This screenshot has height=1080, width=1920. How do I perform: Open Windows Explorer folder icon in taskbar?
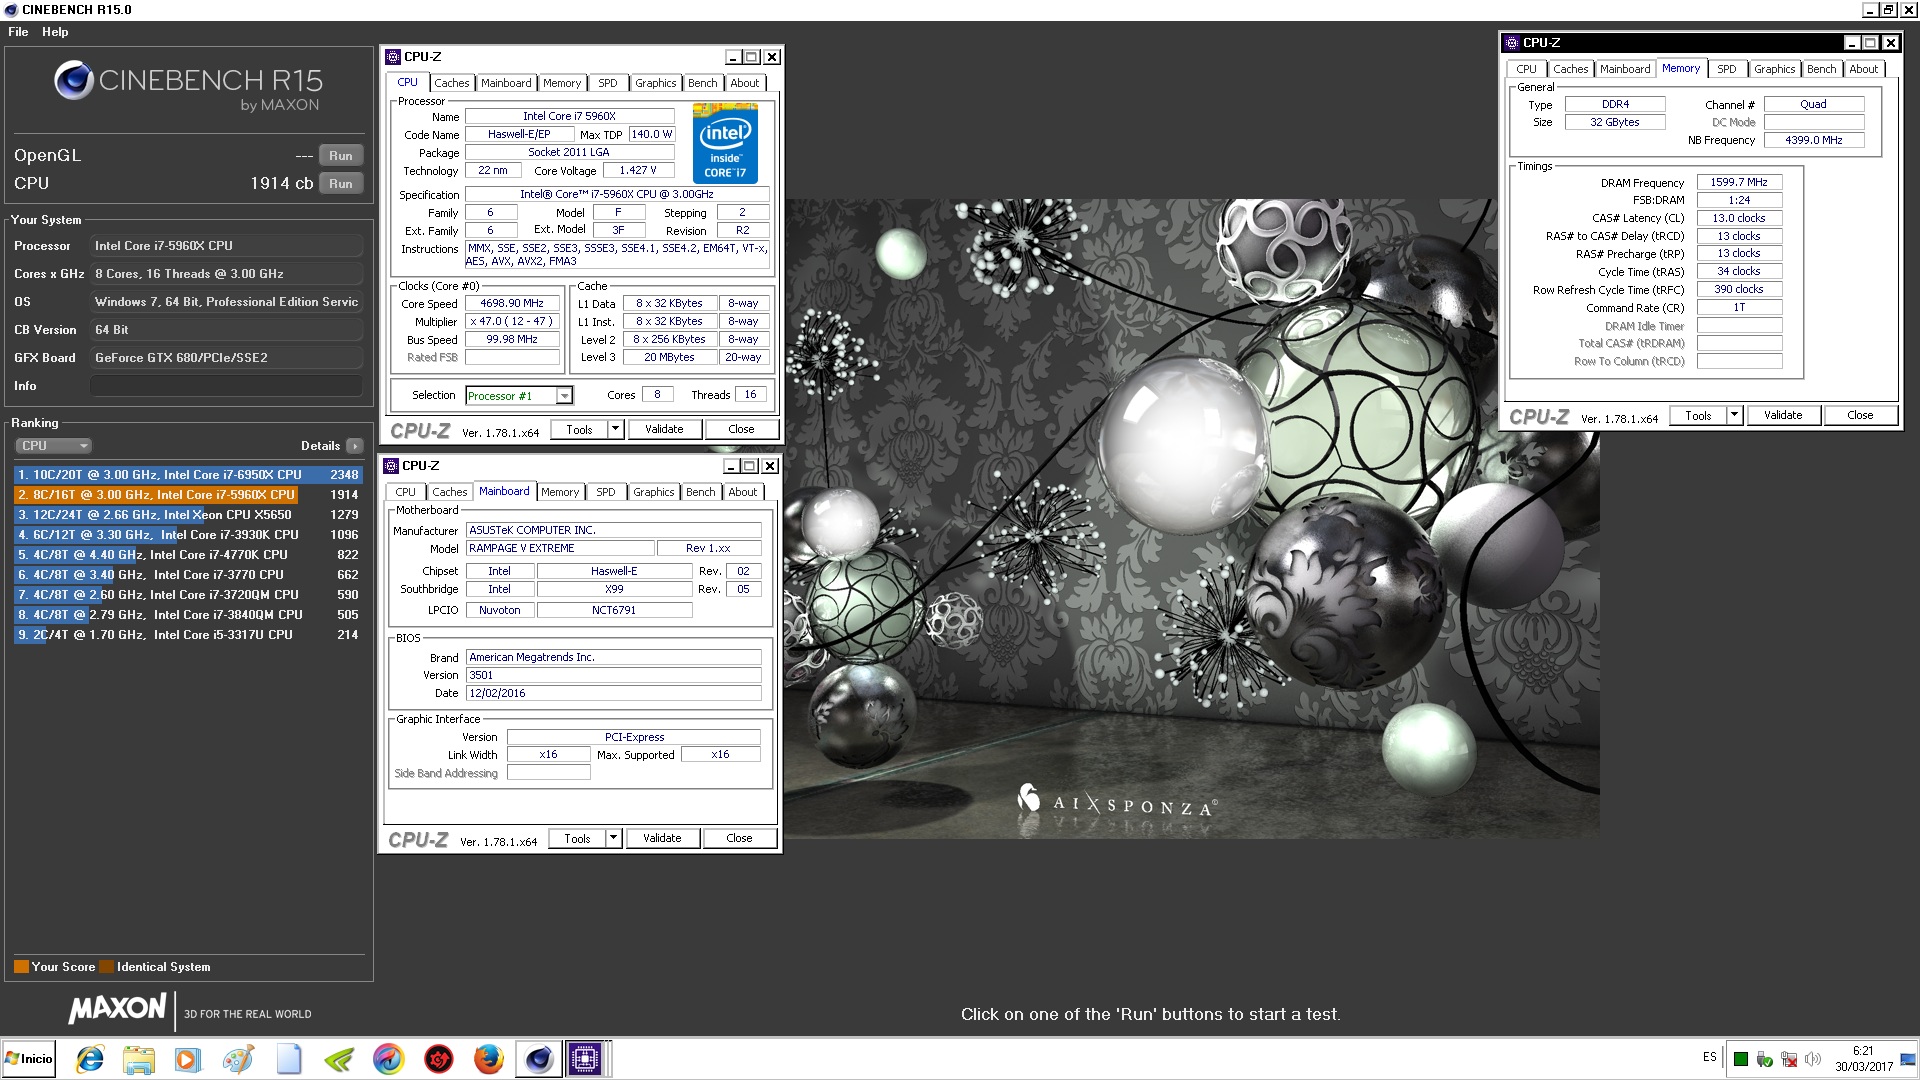pos(139,1059)
